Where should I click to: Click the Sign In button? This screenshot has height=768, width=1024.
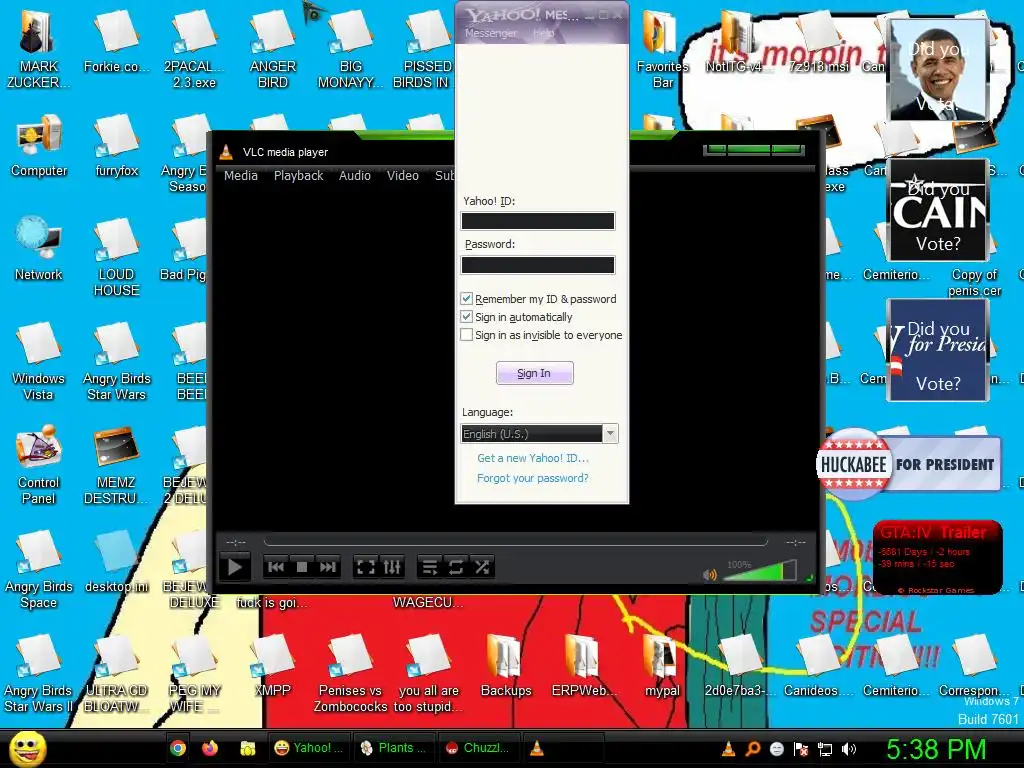click(x=534, y=373)
